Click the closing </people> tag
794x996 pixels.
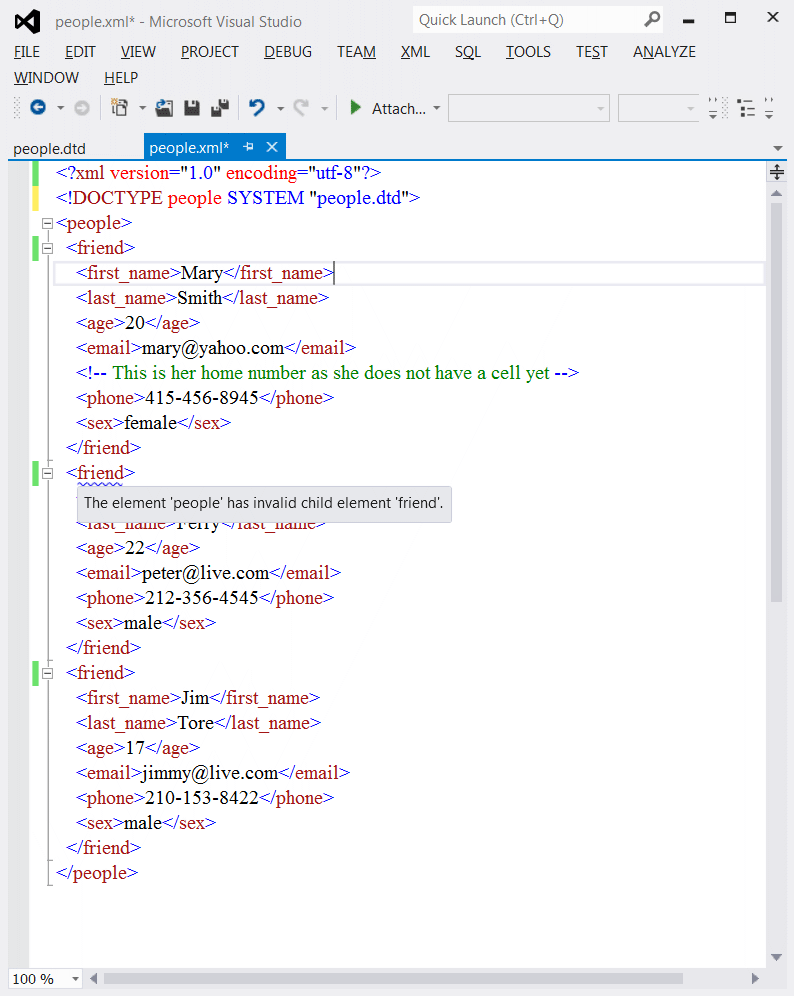click(x=97, y=873)
